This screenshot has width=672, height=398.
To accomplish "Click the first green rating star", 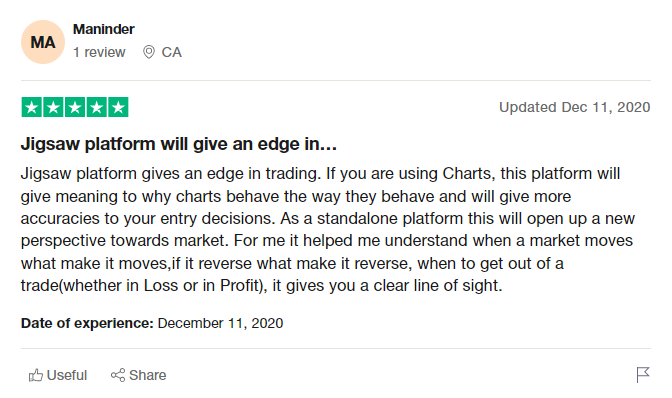I will click(x=32, y=107).
